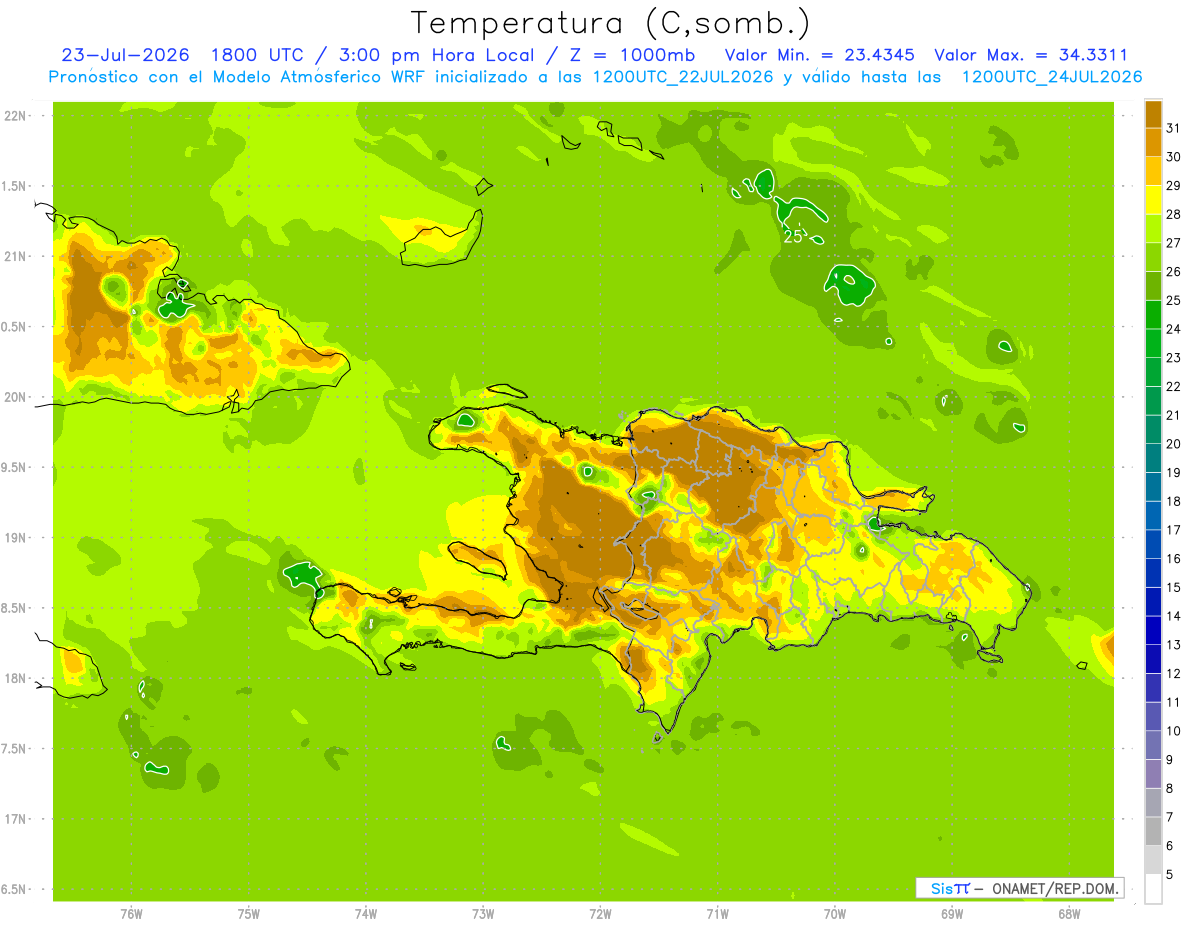1200x927 pixels.
Task: Select the legend color band between 29 and 30
Action: click(x=1153, y=171)
